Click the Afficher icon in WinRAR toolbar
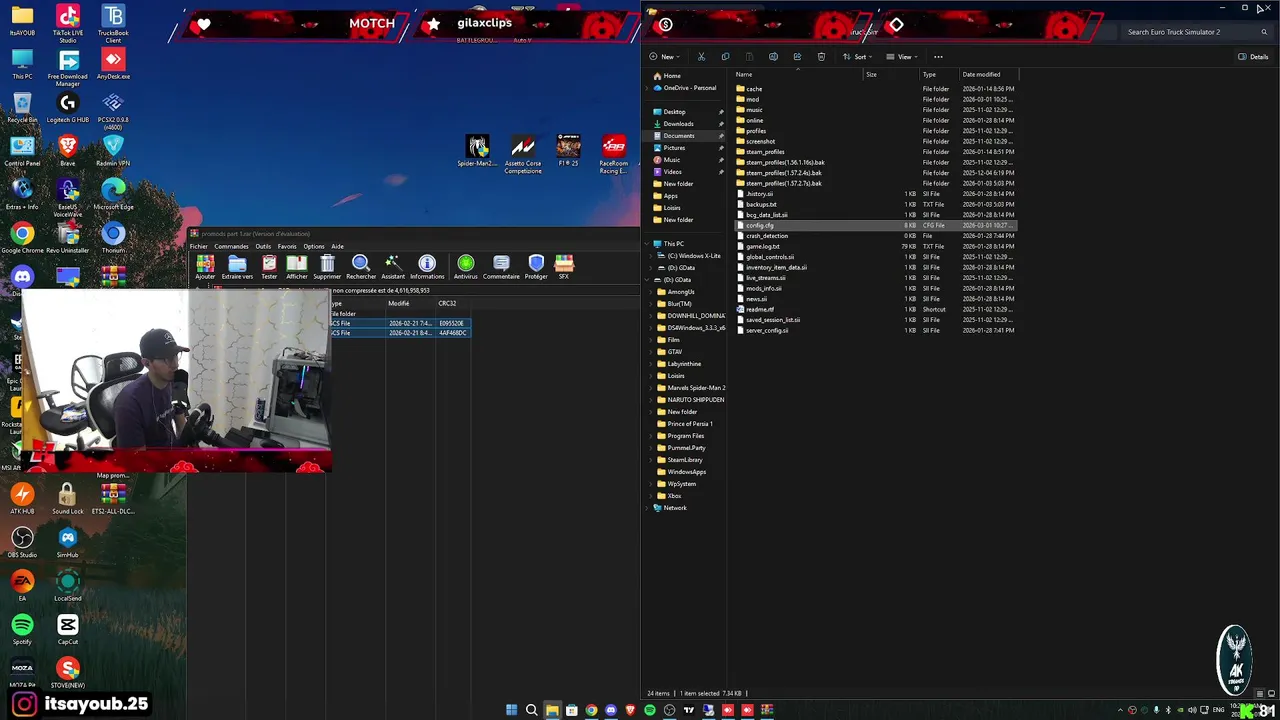 (297, 264)
